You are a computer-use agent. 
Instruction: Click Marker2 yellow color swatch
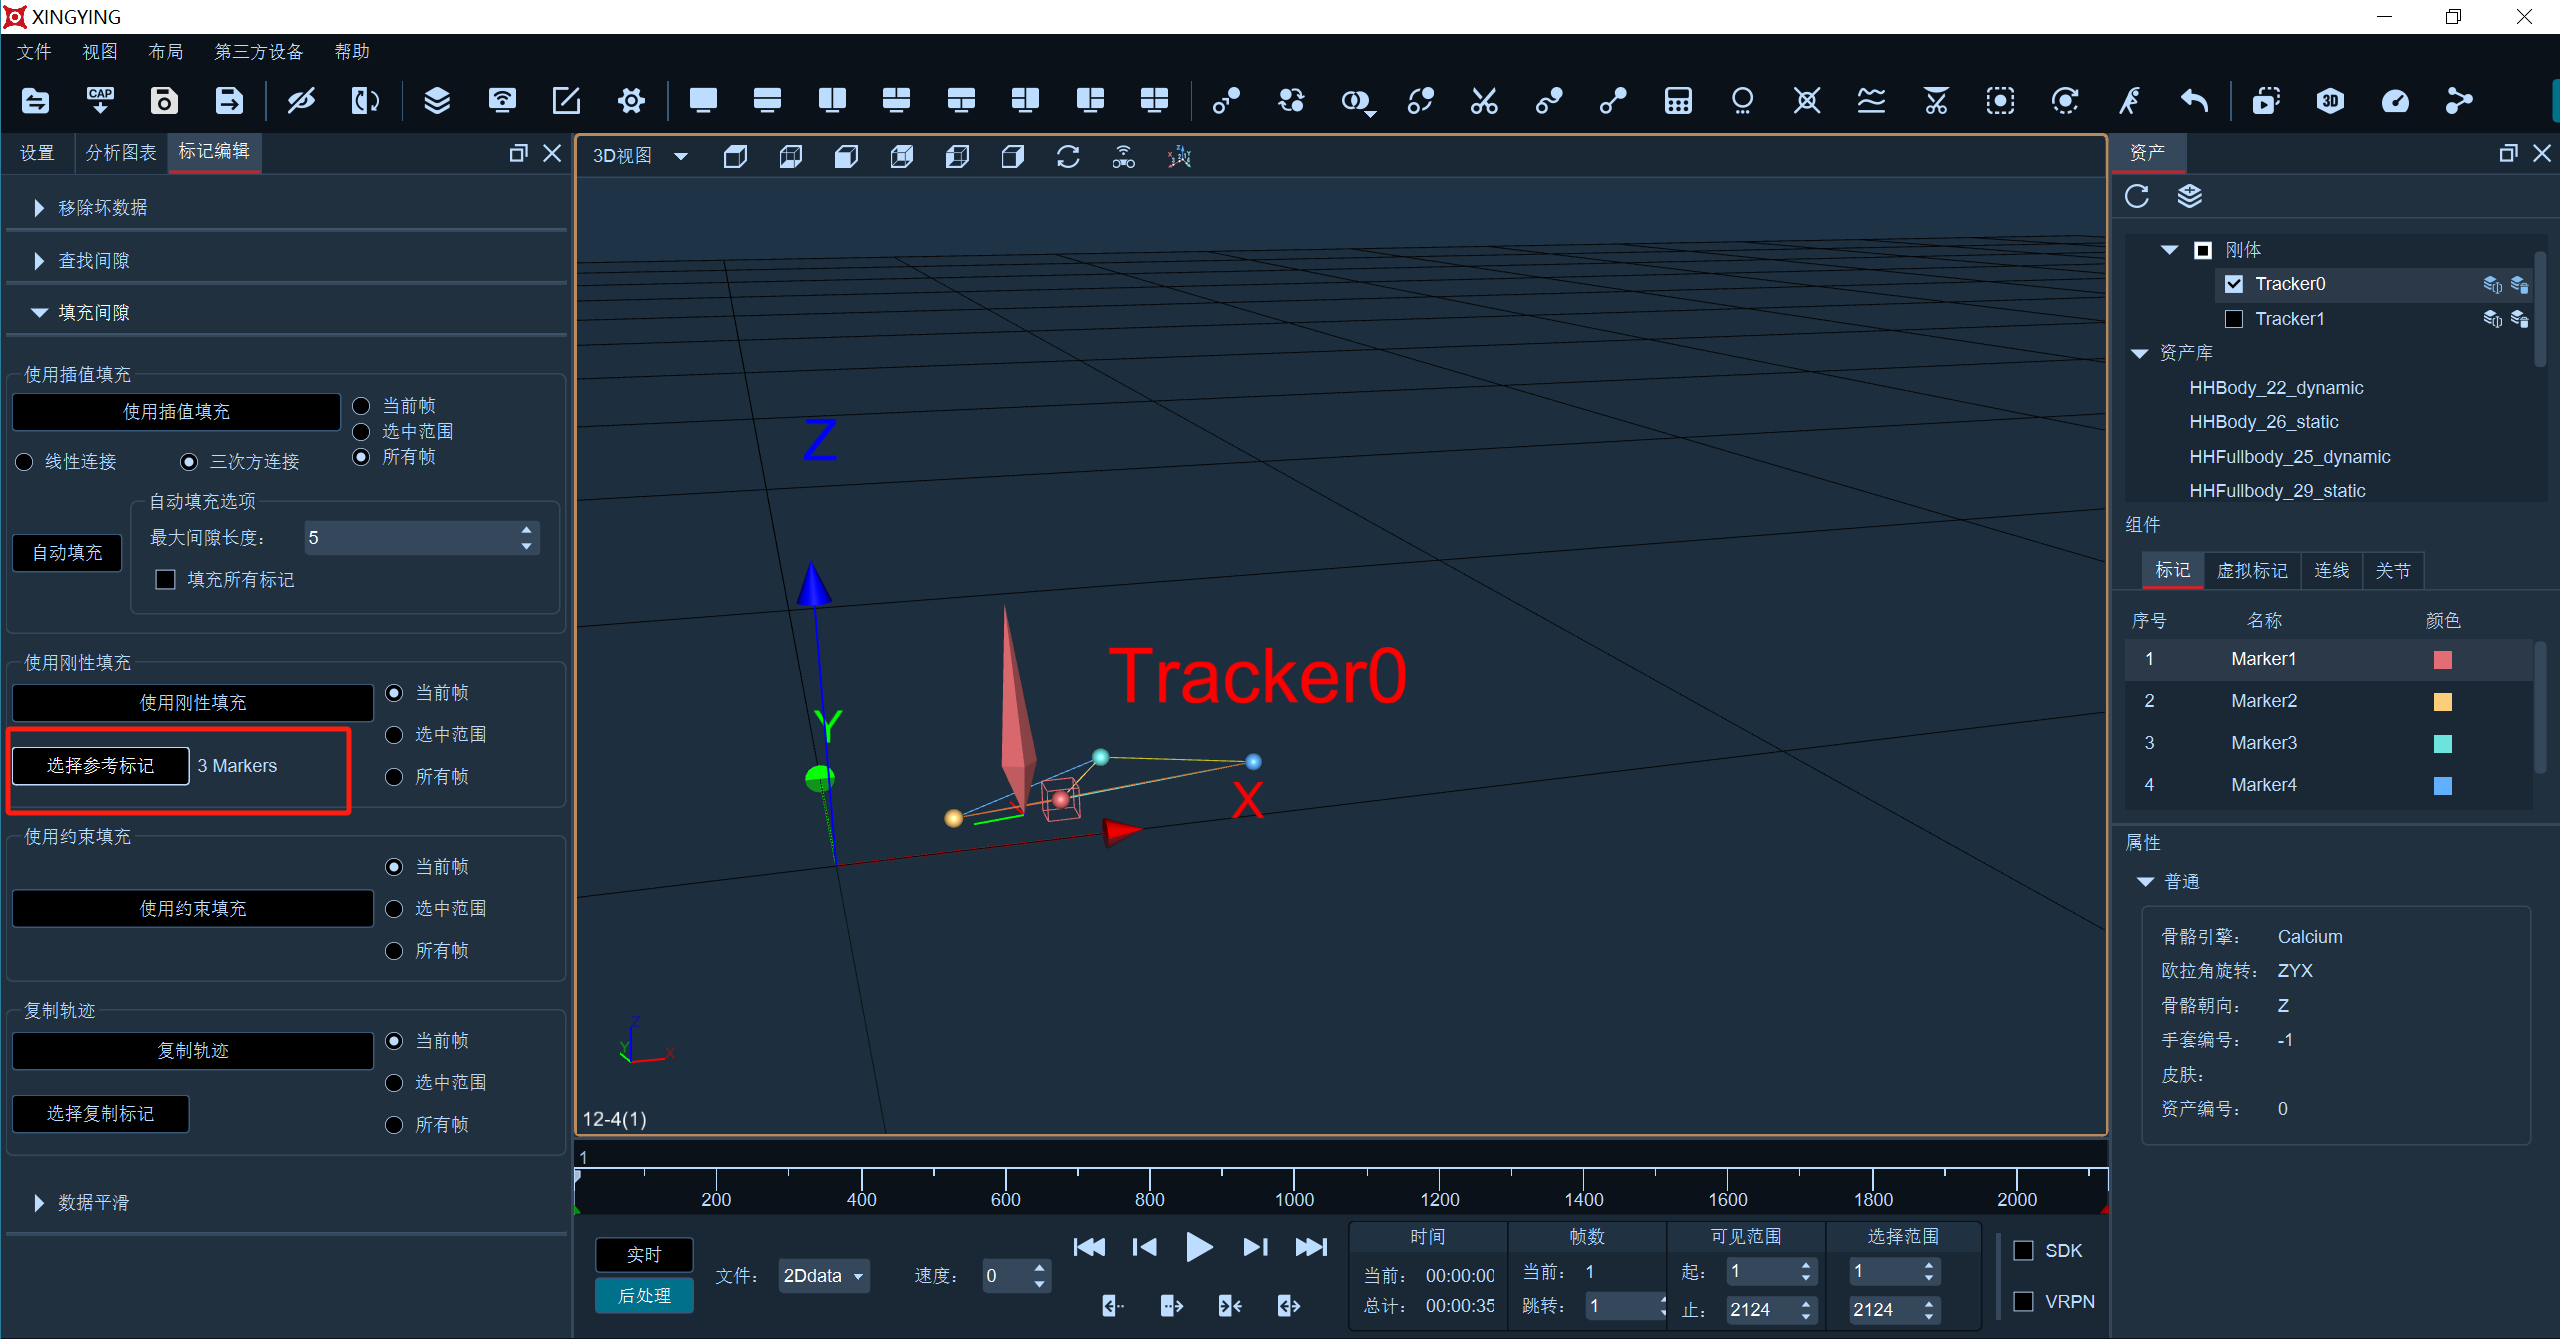[x=2442, y=702]
